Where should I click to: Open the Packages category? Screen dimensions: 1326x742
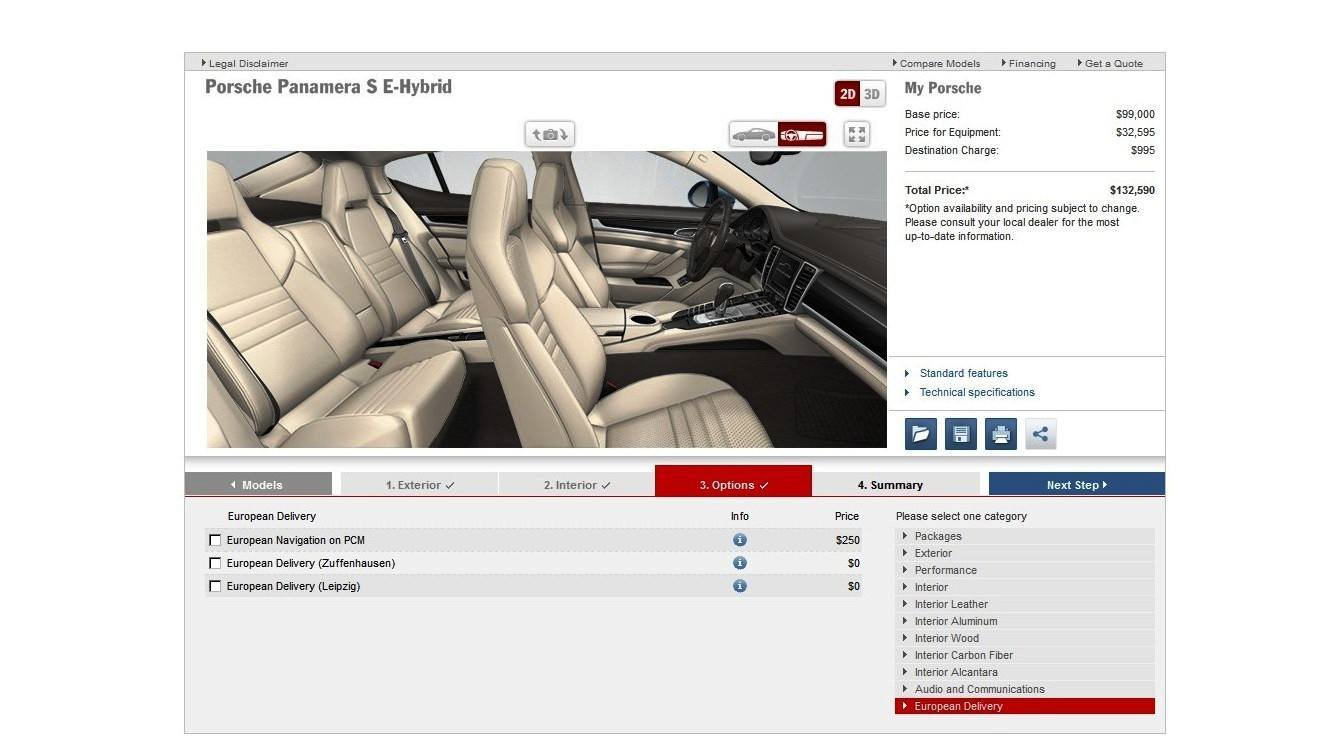click(x=1025, y=536)
